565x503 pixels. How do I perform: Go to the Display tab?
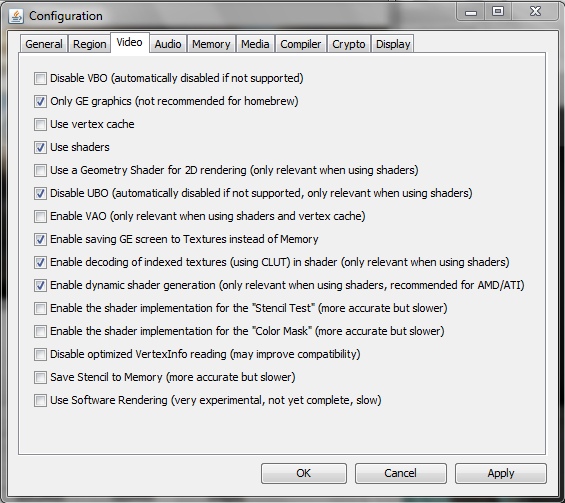click(x=393, y=44)
